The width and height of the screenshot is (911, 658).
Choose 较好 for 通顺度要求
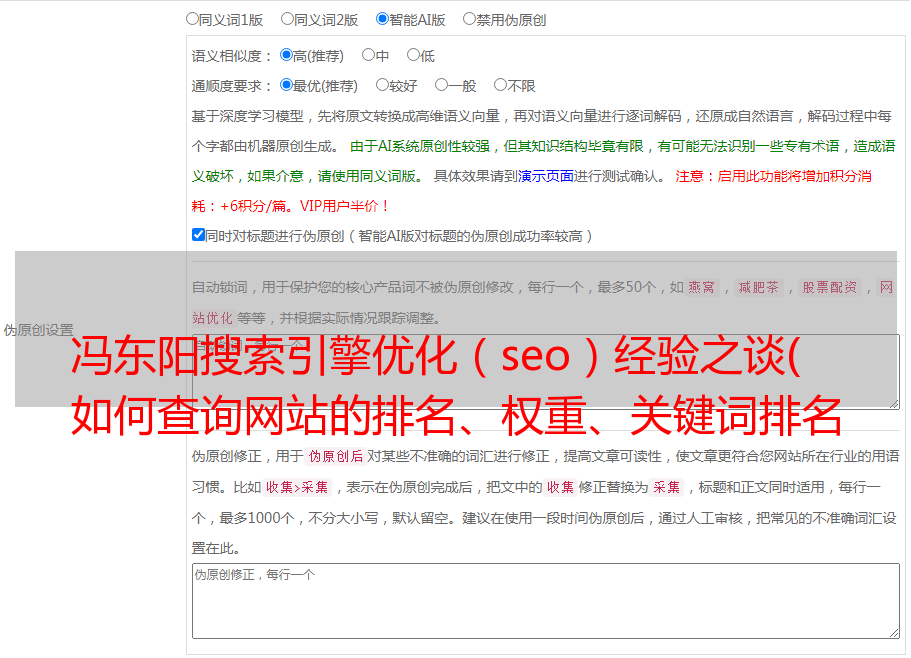click(x=382, y=85)
